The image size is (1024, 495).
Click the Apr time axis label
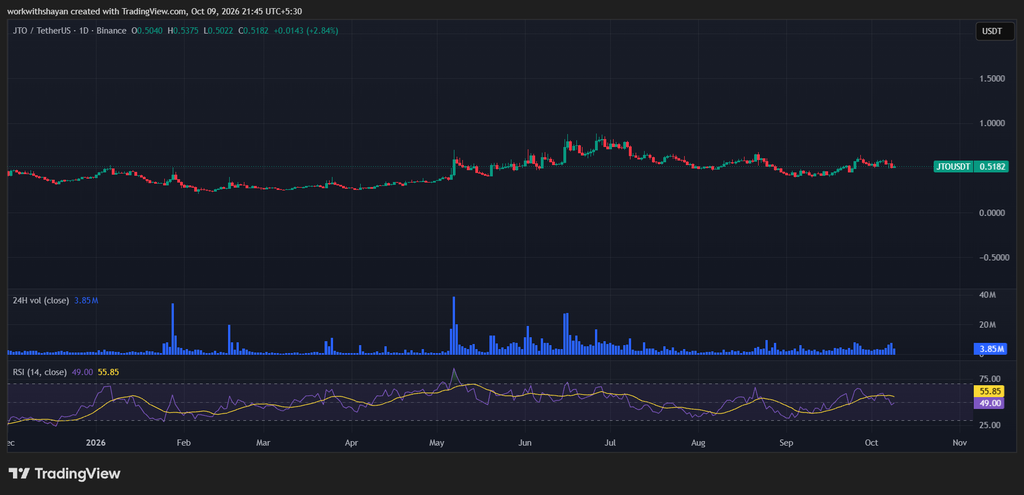point(351,443)
